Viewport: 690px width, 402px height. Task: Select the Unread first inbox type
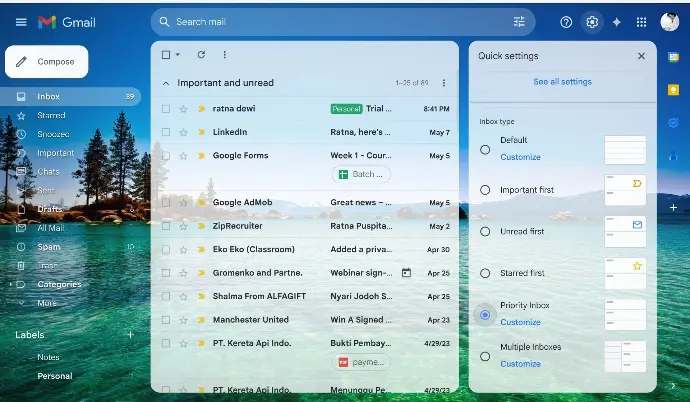[485, 232]
